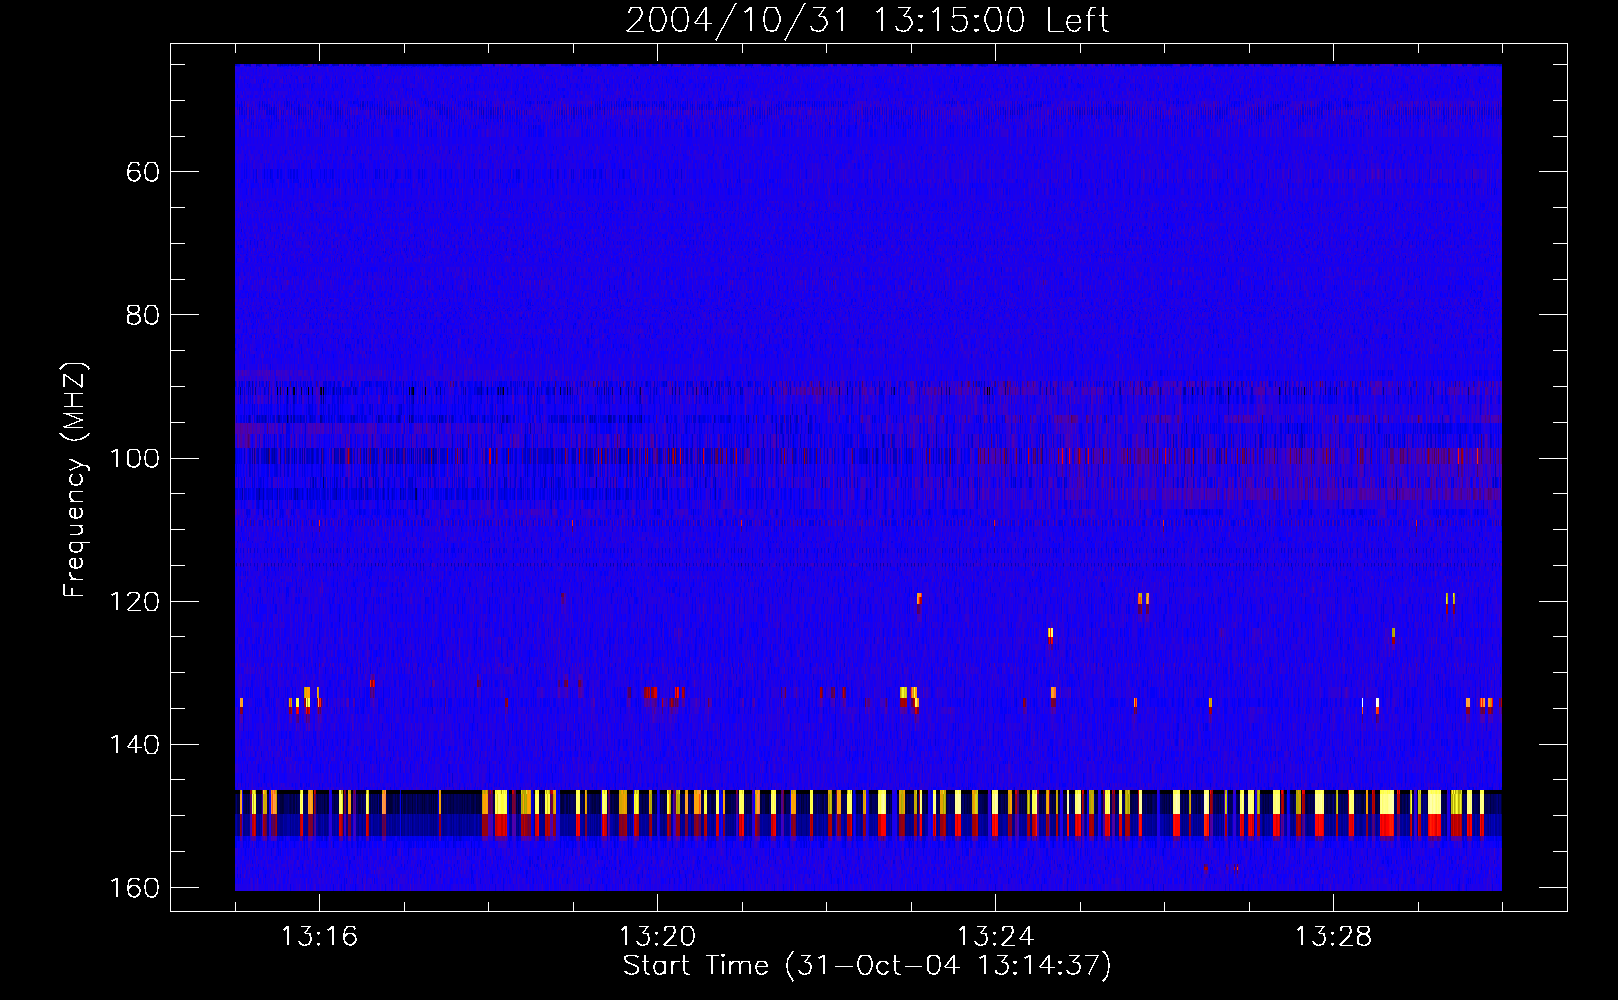Click the "Start Time (31-Oct-04 13:14:37)" label

point(867,966)
